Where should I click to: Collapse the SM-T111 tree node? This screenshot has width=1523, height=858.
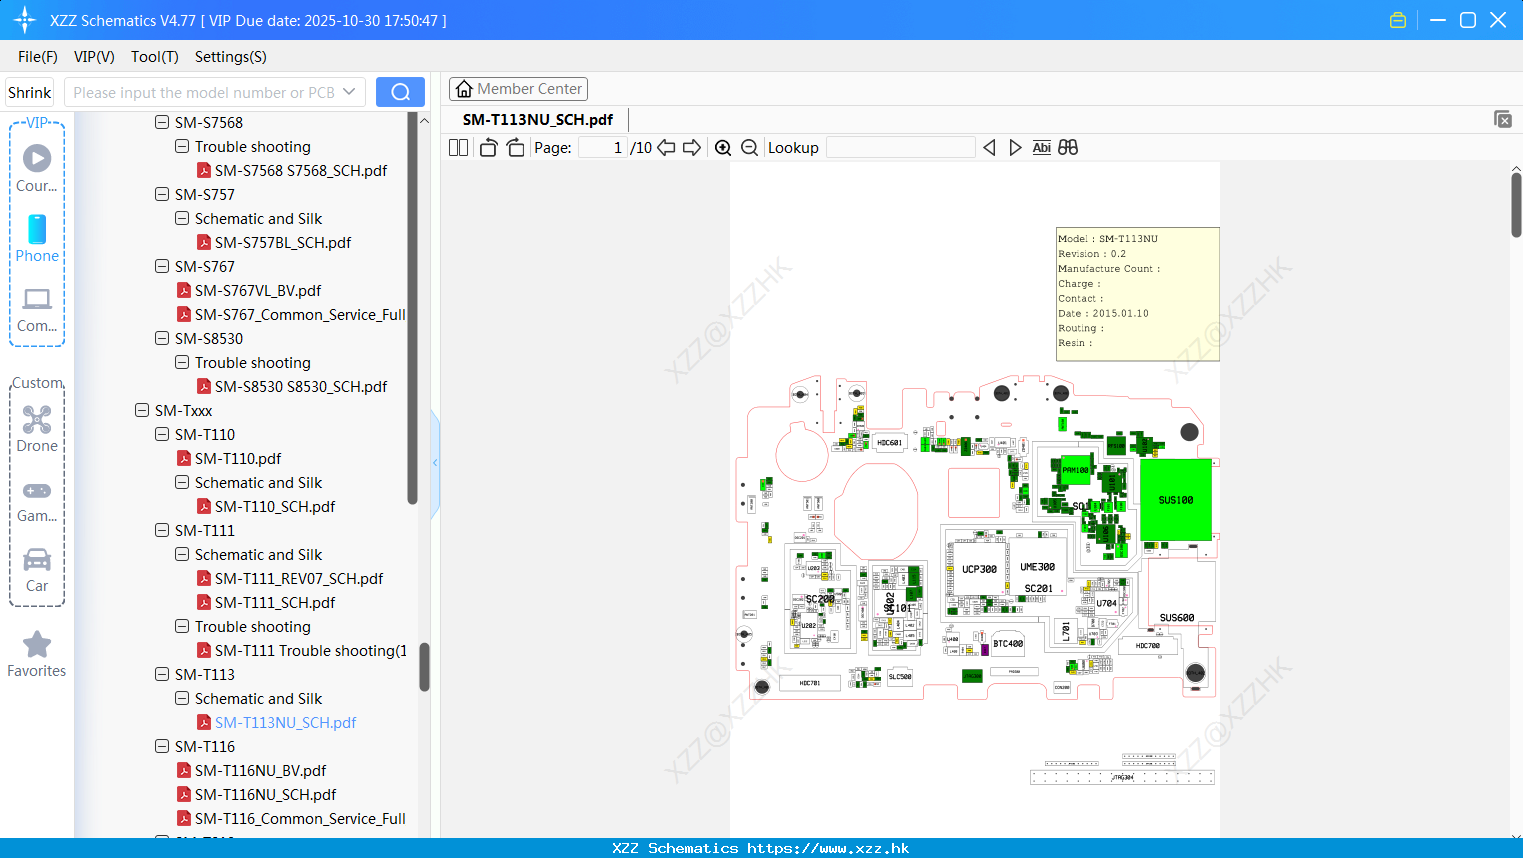[x=162, y=530]
